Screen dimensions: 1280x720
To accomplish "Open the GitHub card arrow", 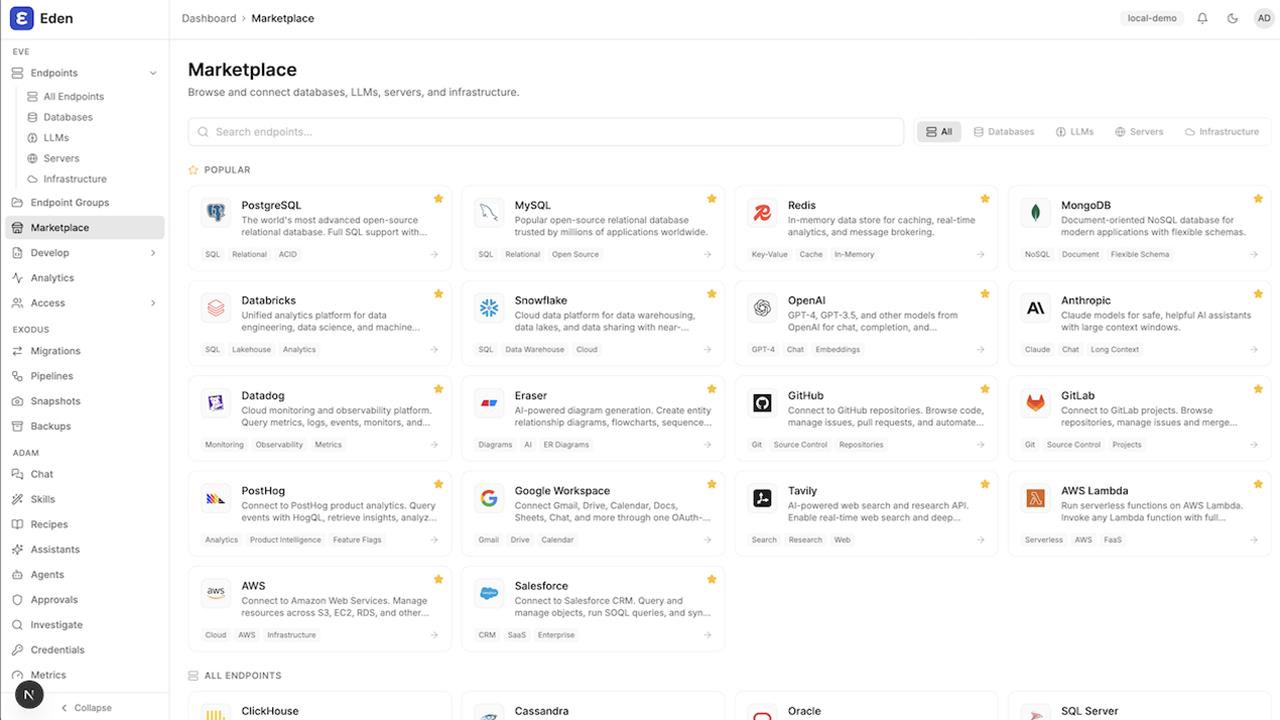I will pyautogui.click(x=980, y=445).
